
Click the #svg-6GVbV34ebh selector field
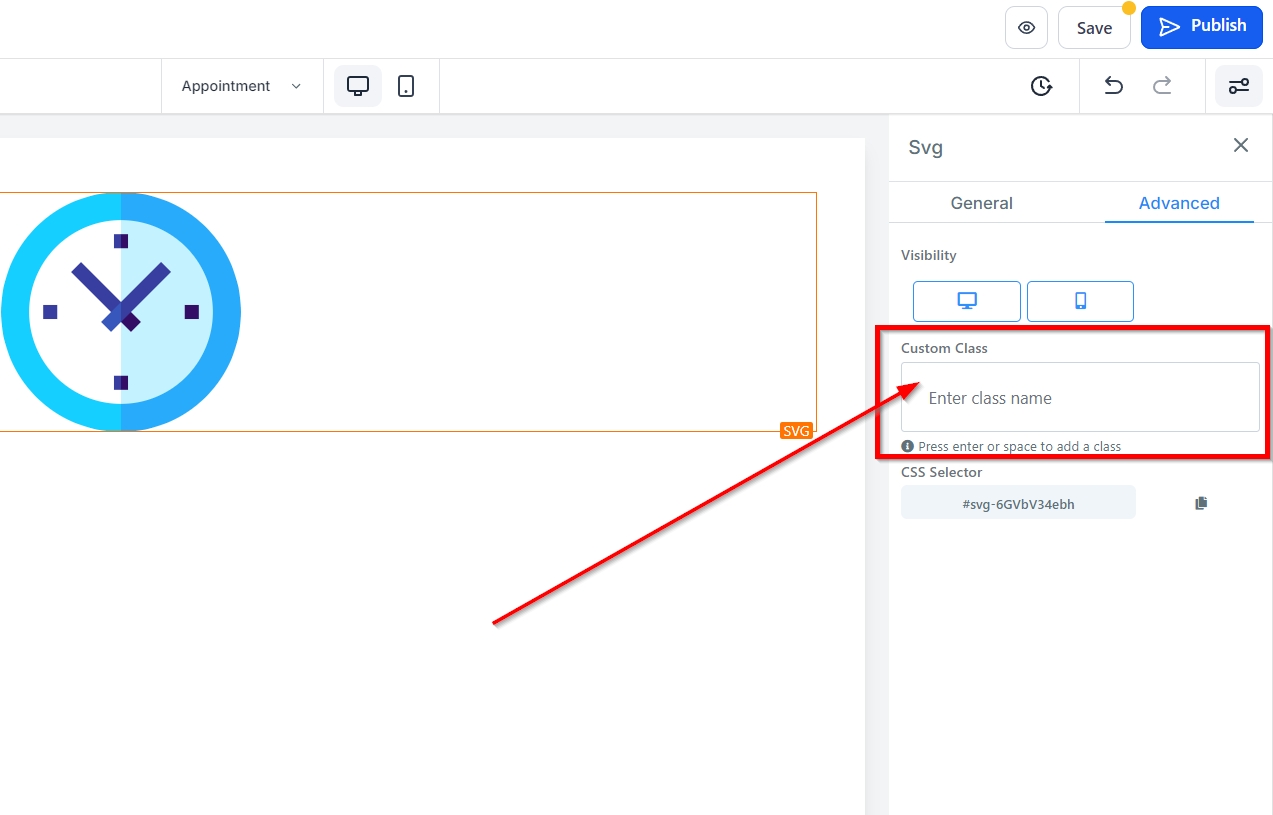point(1018,504)
